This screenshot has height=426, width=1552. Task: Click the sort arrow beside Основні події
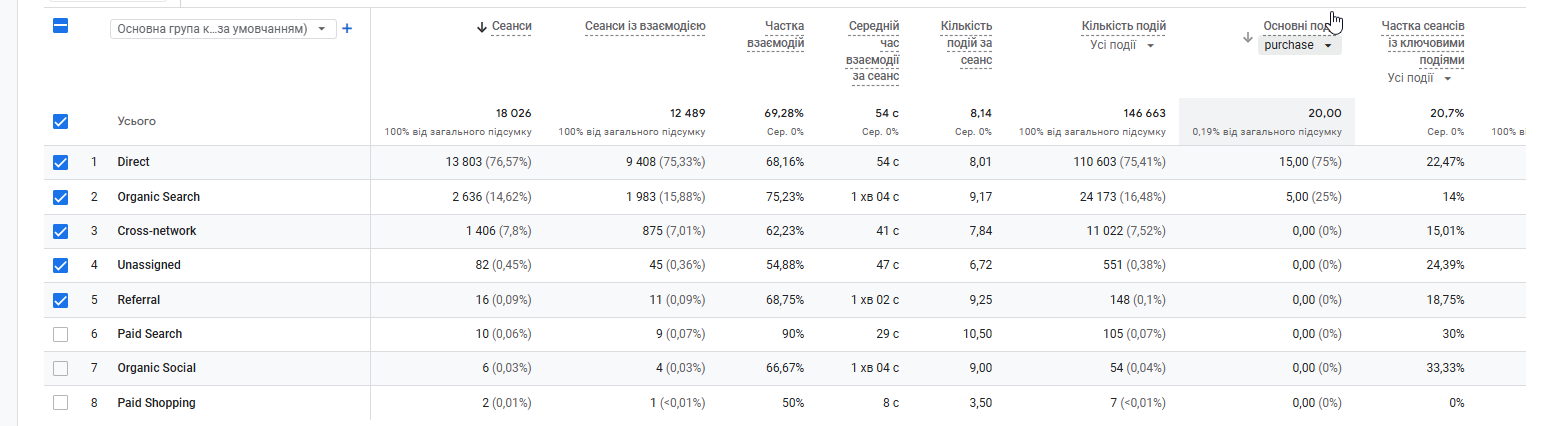(x=1247, y=37)
